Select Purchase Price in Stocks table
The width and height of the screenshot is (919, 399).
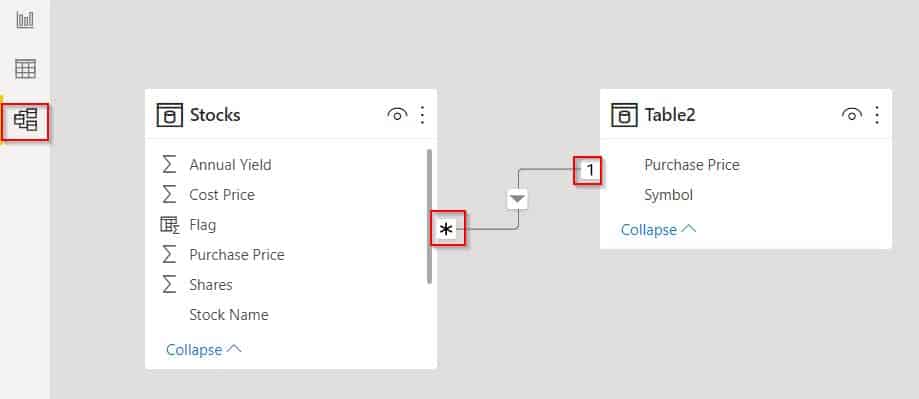pos(237,255)
